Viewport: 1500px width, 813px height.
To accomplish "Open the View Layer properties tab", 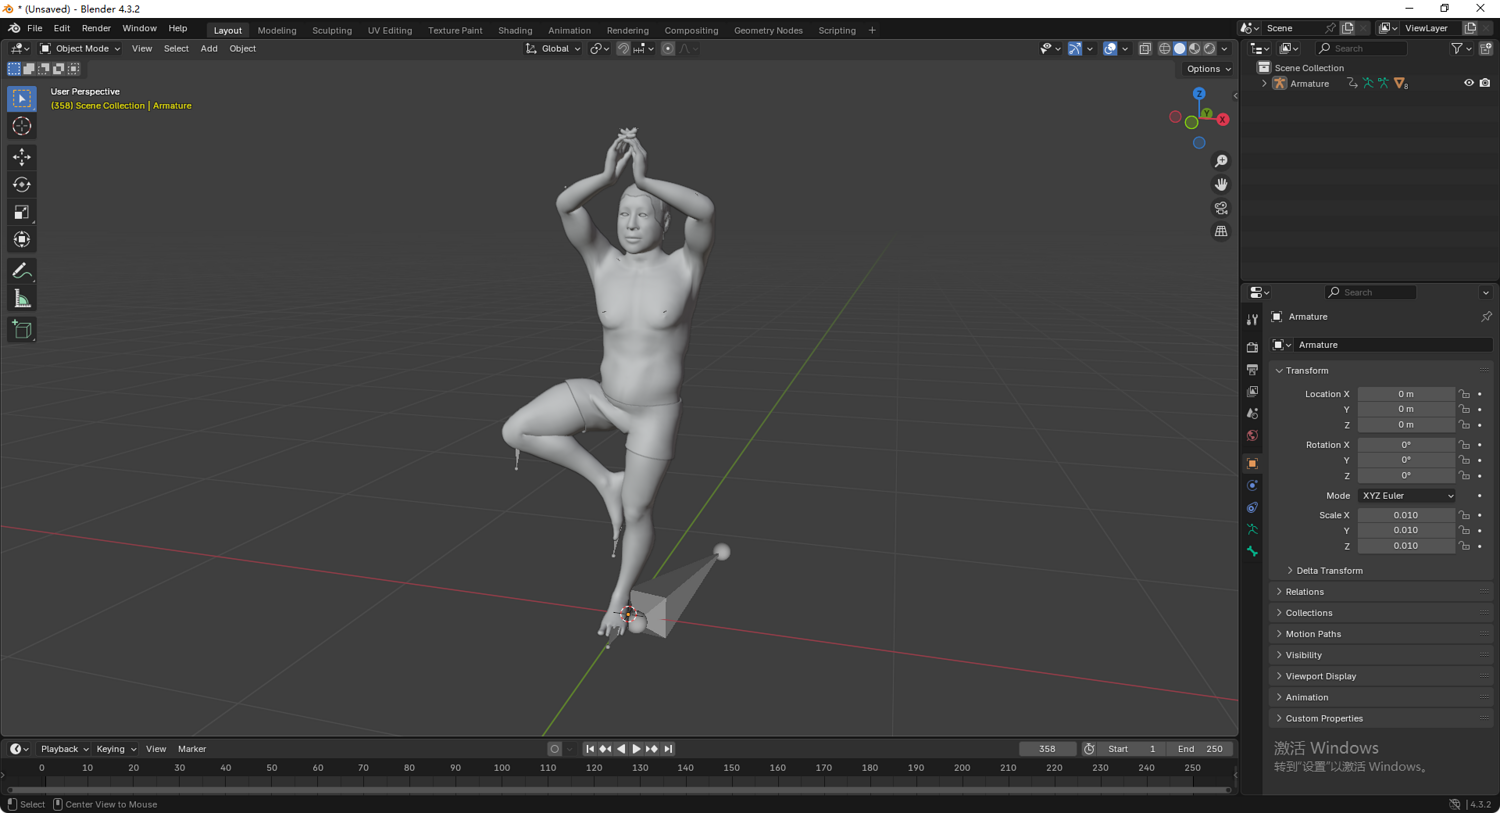I will (1252, 392).
